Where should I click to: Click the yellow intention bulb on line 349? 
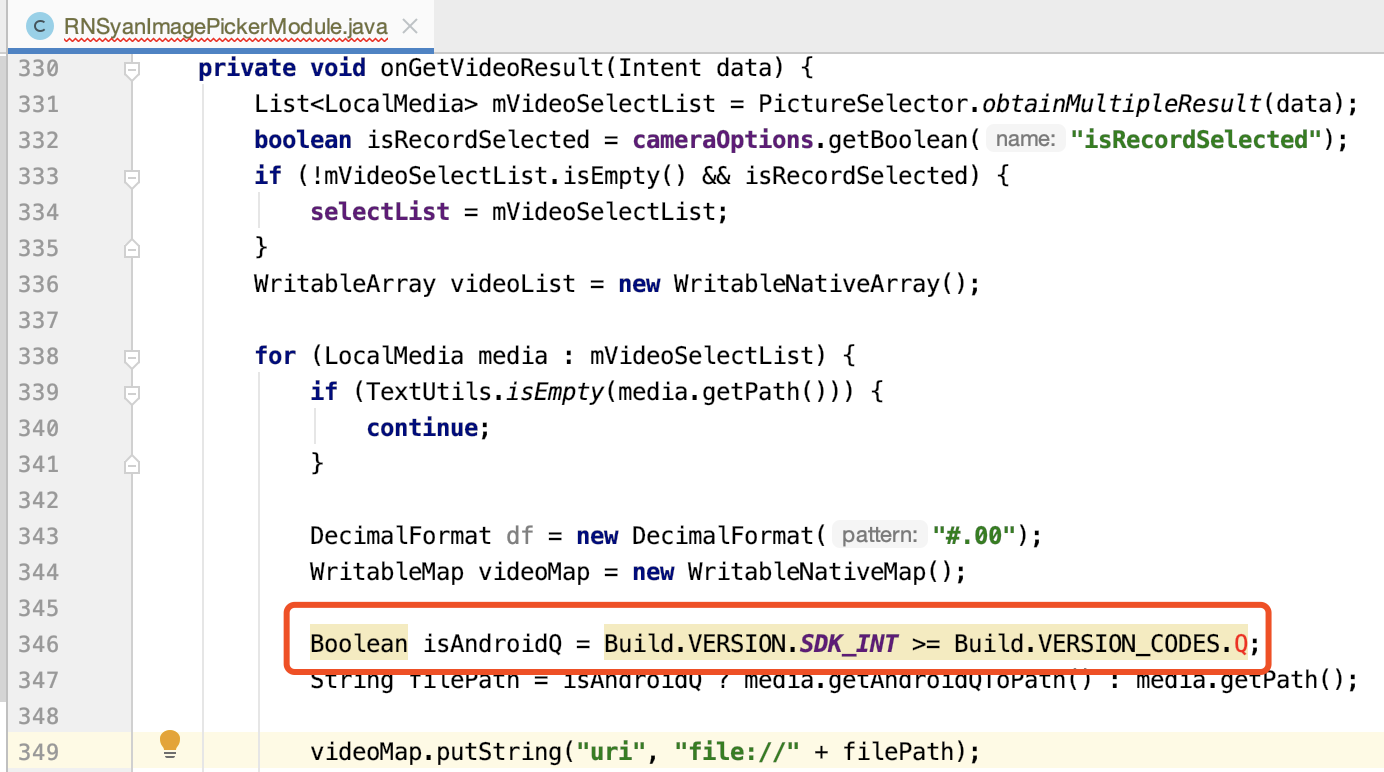169,744
